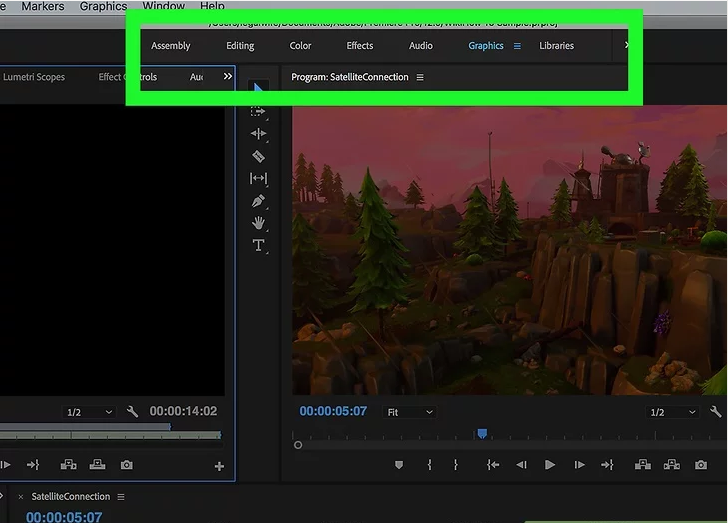Open the Fit zoom level dropdown
Viewport: 728px width, 523px height.
click(x=410, y=412)
